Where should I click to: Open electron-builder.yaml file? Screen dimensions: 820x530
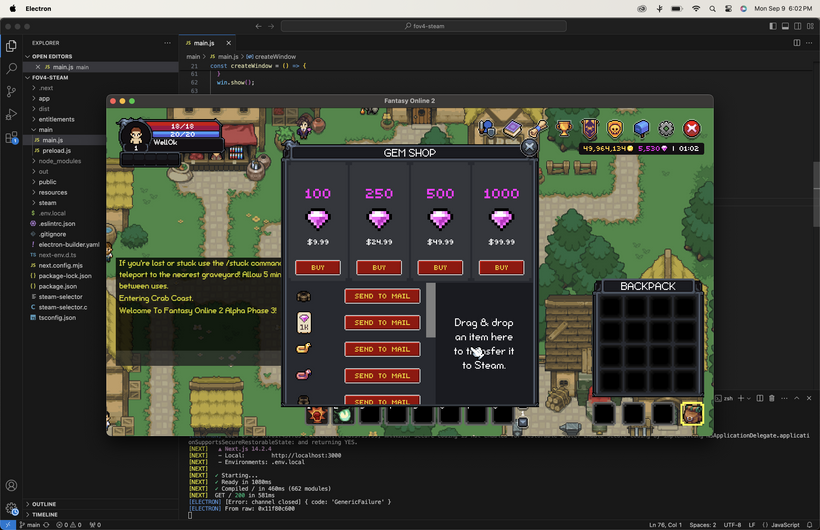69,244
